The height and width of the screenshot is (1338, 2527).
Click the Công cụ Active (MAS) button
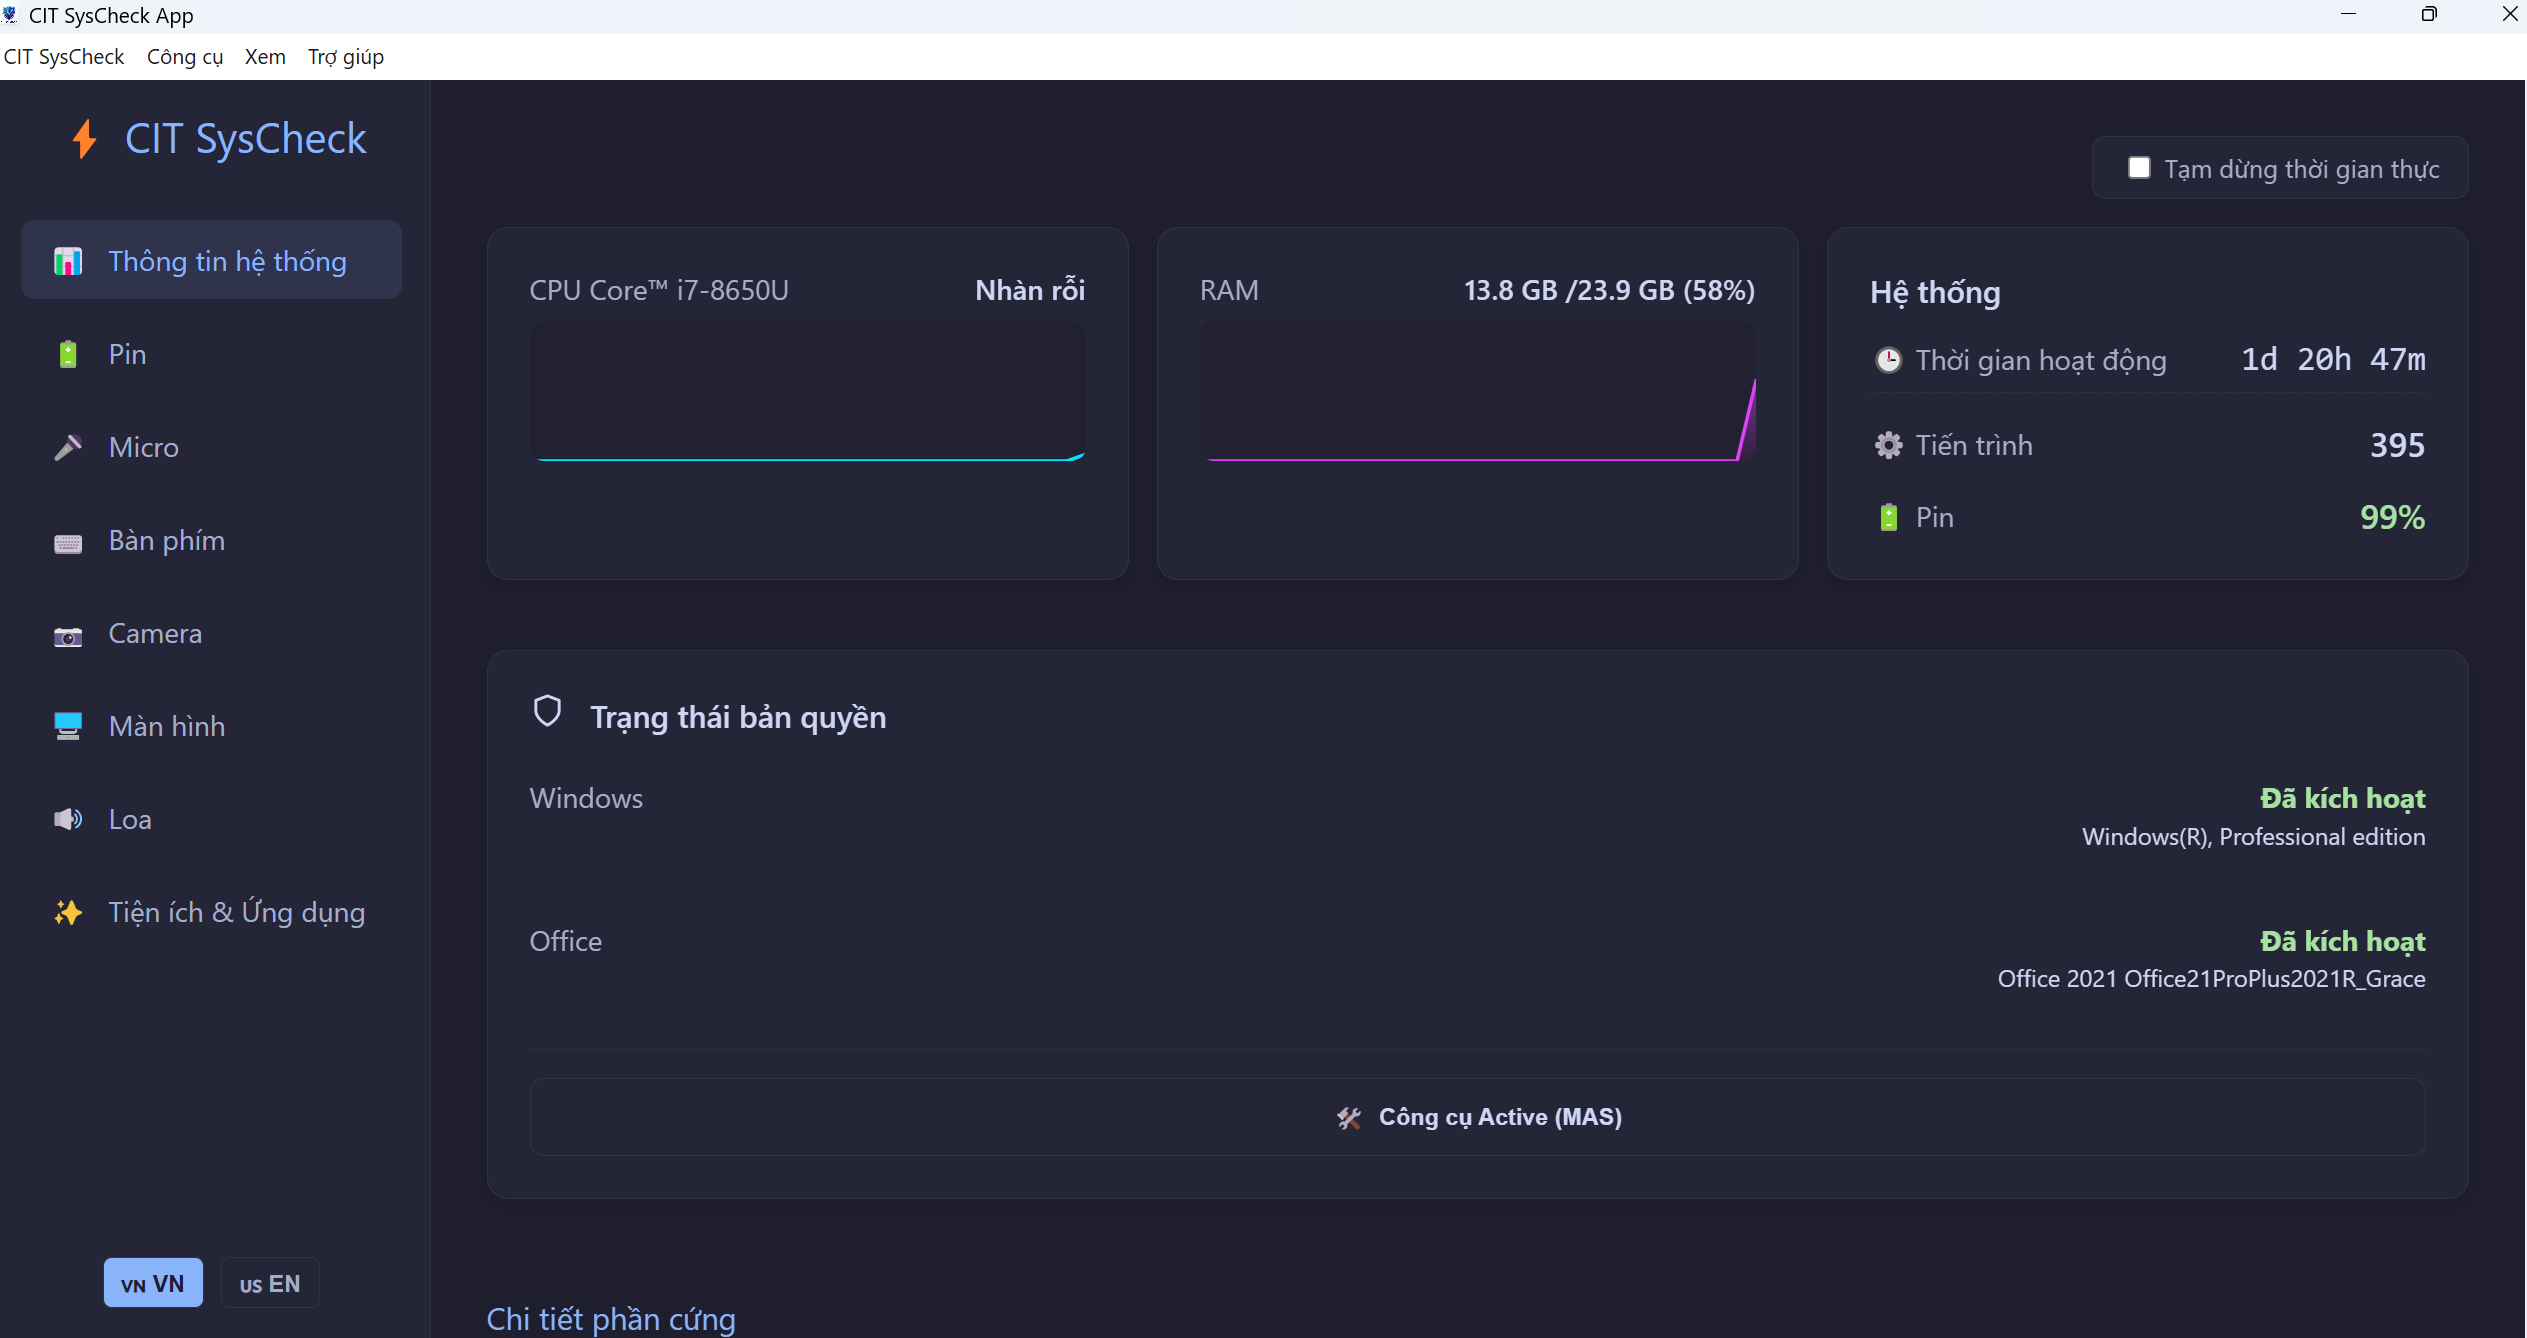pyautogui.click(x=1476, y=1117)
